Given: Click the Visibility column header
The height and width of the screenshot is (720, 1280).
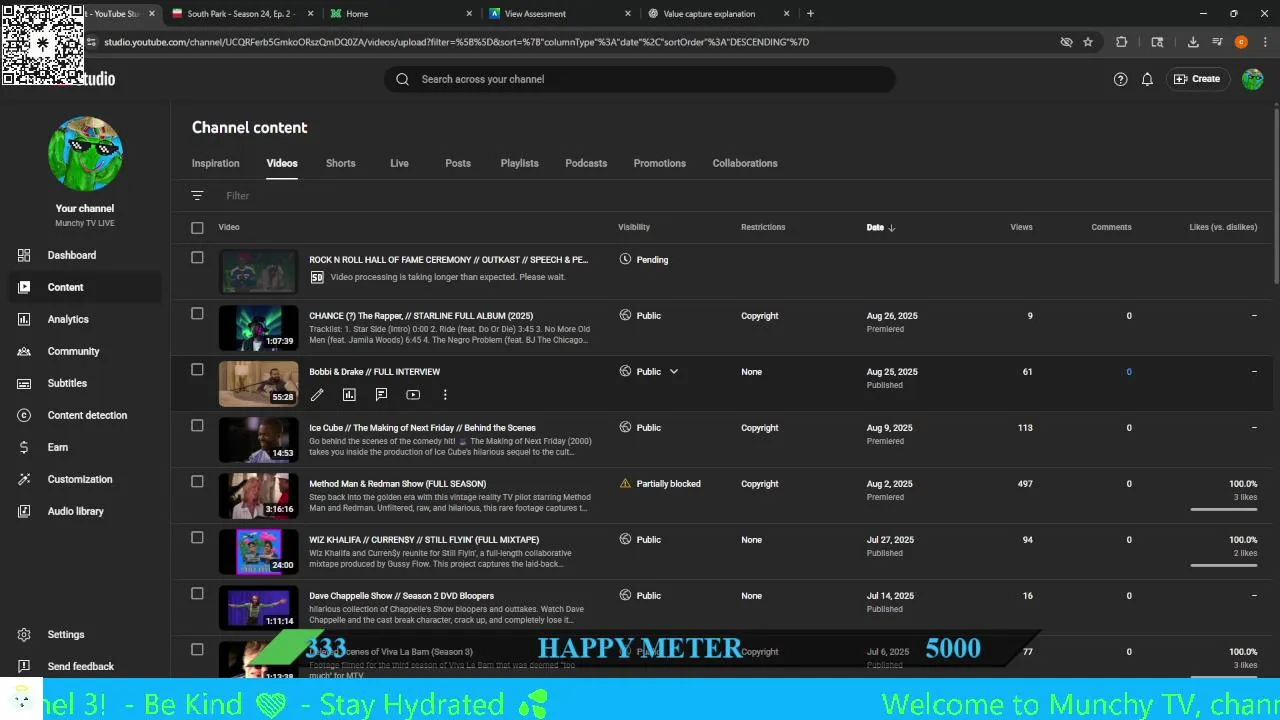Looking at the screenshot, I should (634, 228).
